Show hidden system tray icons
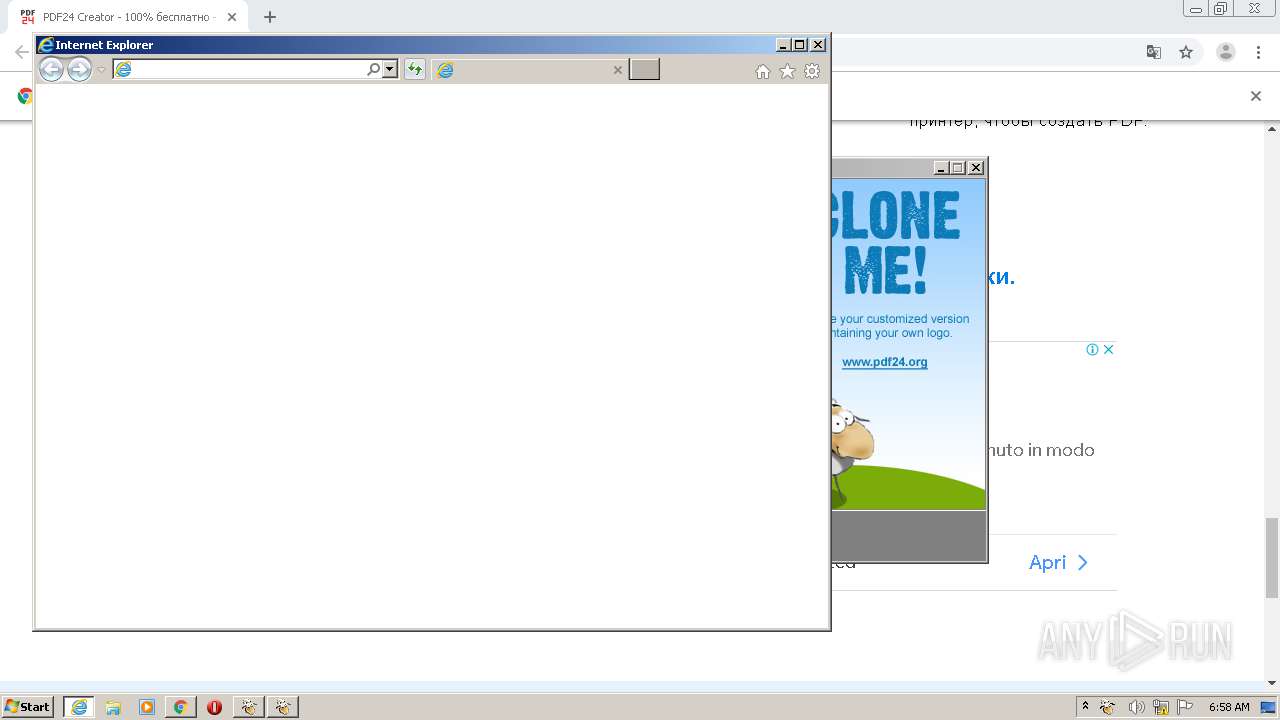Image resolution: width=1280 pixels, height=720 pixels. pyautogui.click(x=1085, y=706)
